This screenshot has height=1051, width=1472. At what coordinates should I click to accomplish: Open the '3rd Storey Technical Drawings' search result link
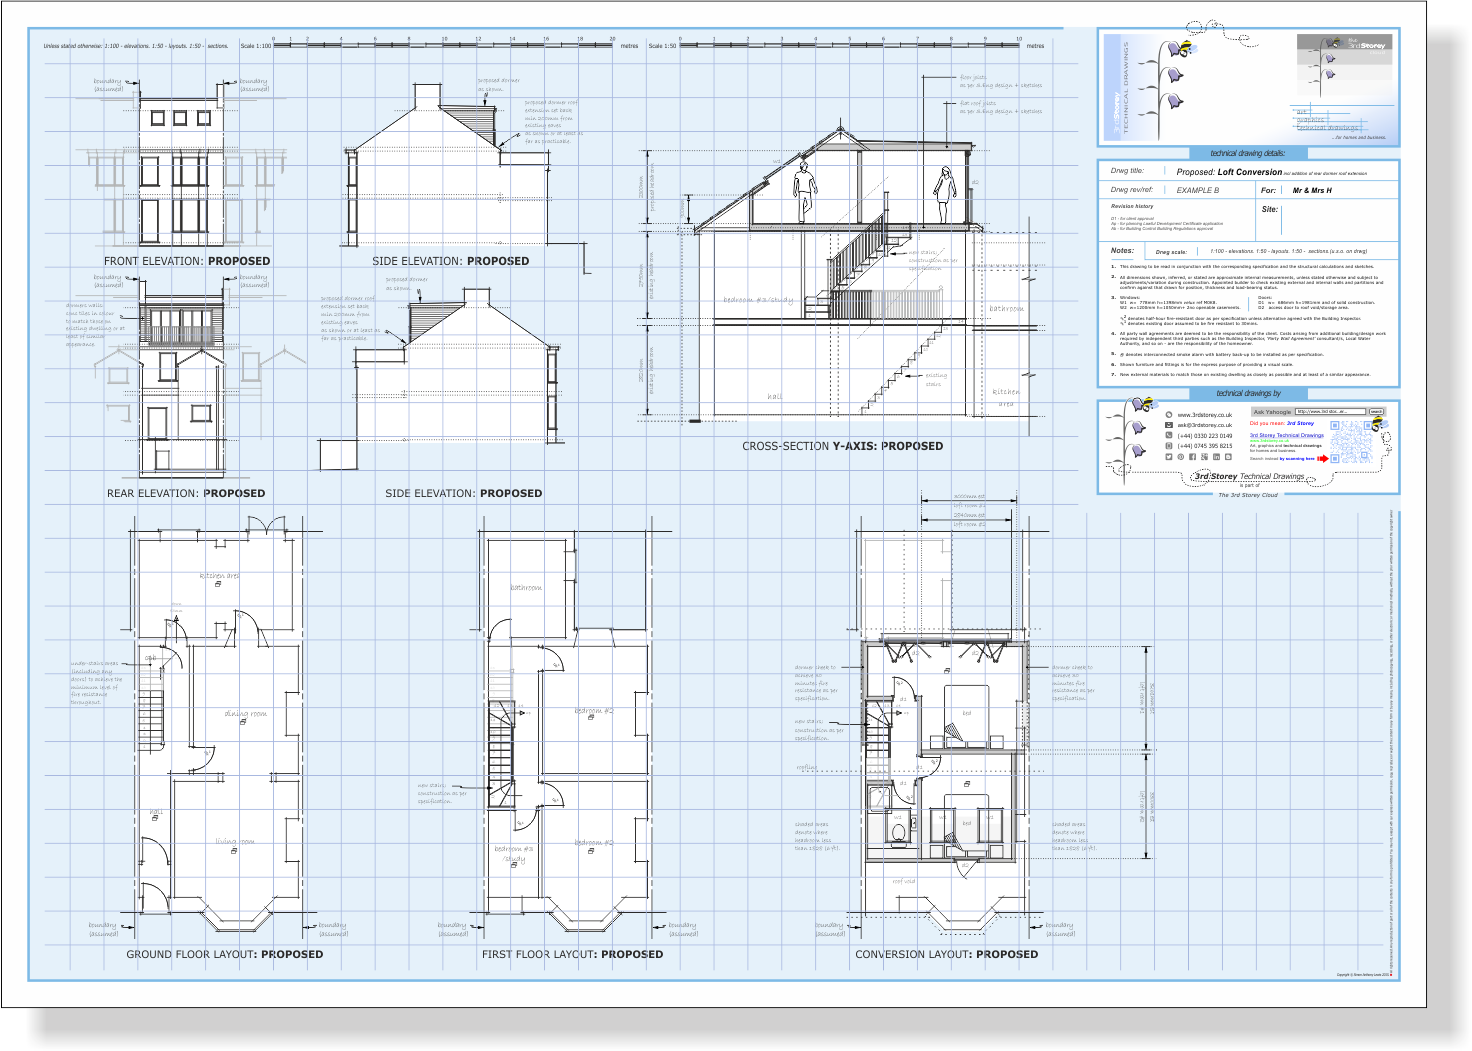1286,436
